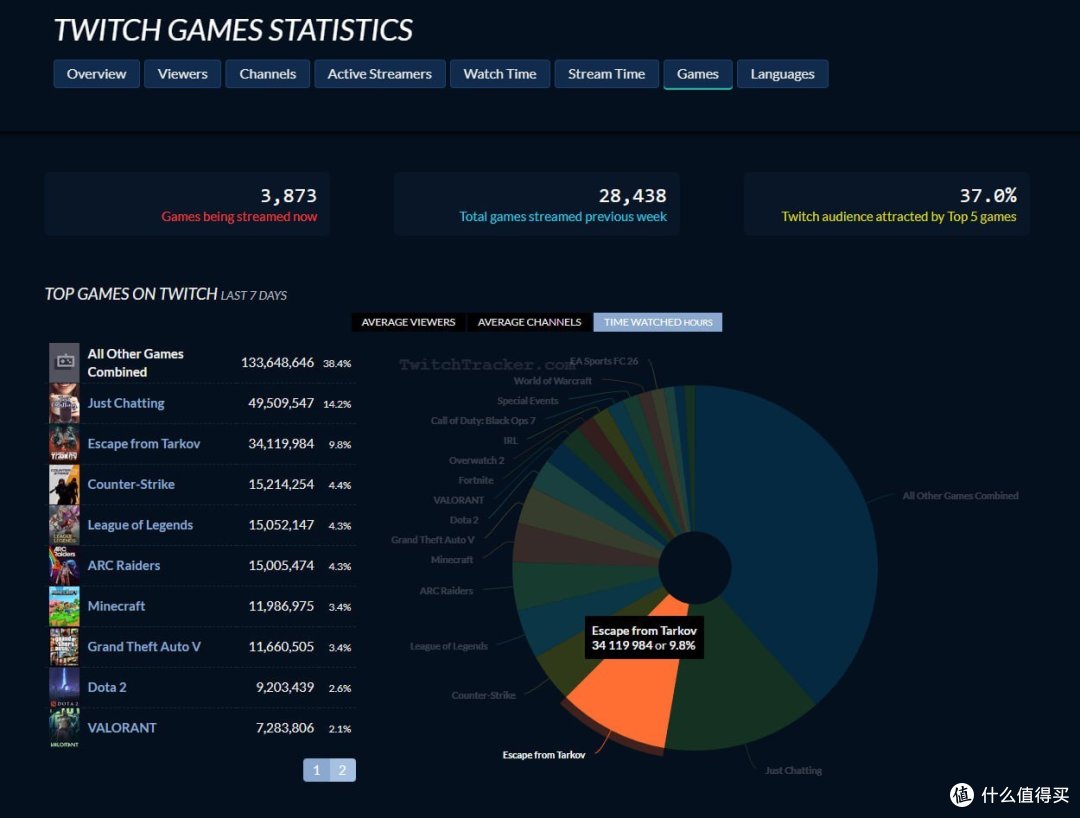Open the Minecraft link
The image size is (1080, 818).
[116, 606]
